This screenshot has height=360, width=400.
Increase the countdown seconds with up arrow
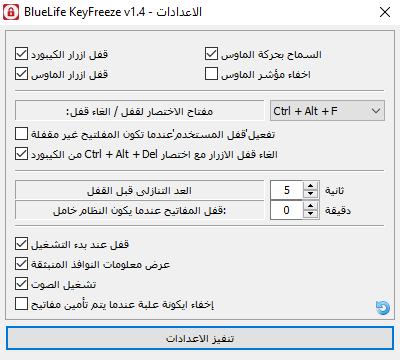tap(310, 186)
